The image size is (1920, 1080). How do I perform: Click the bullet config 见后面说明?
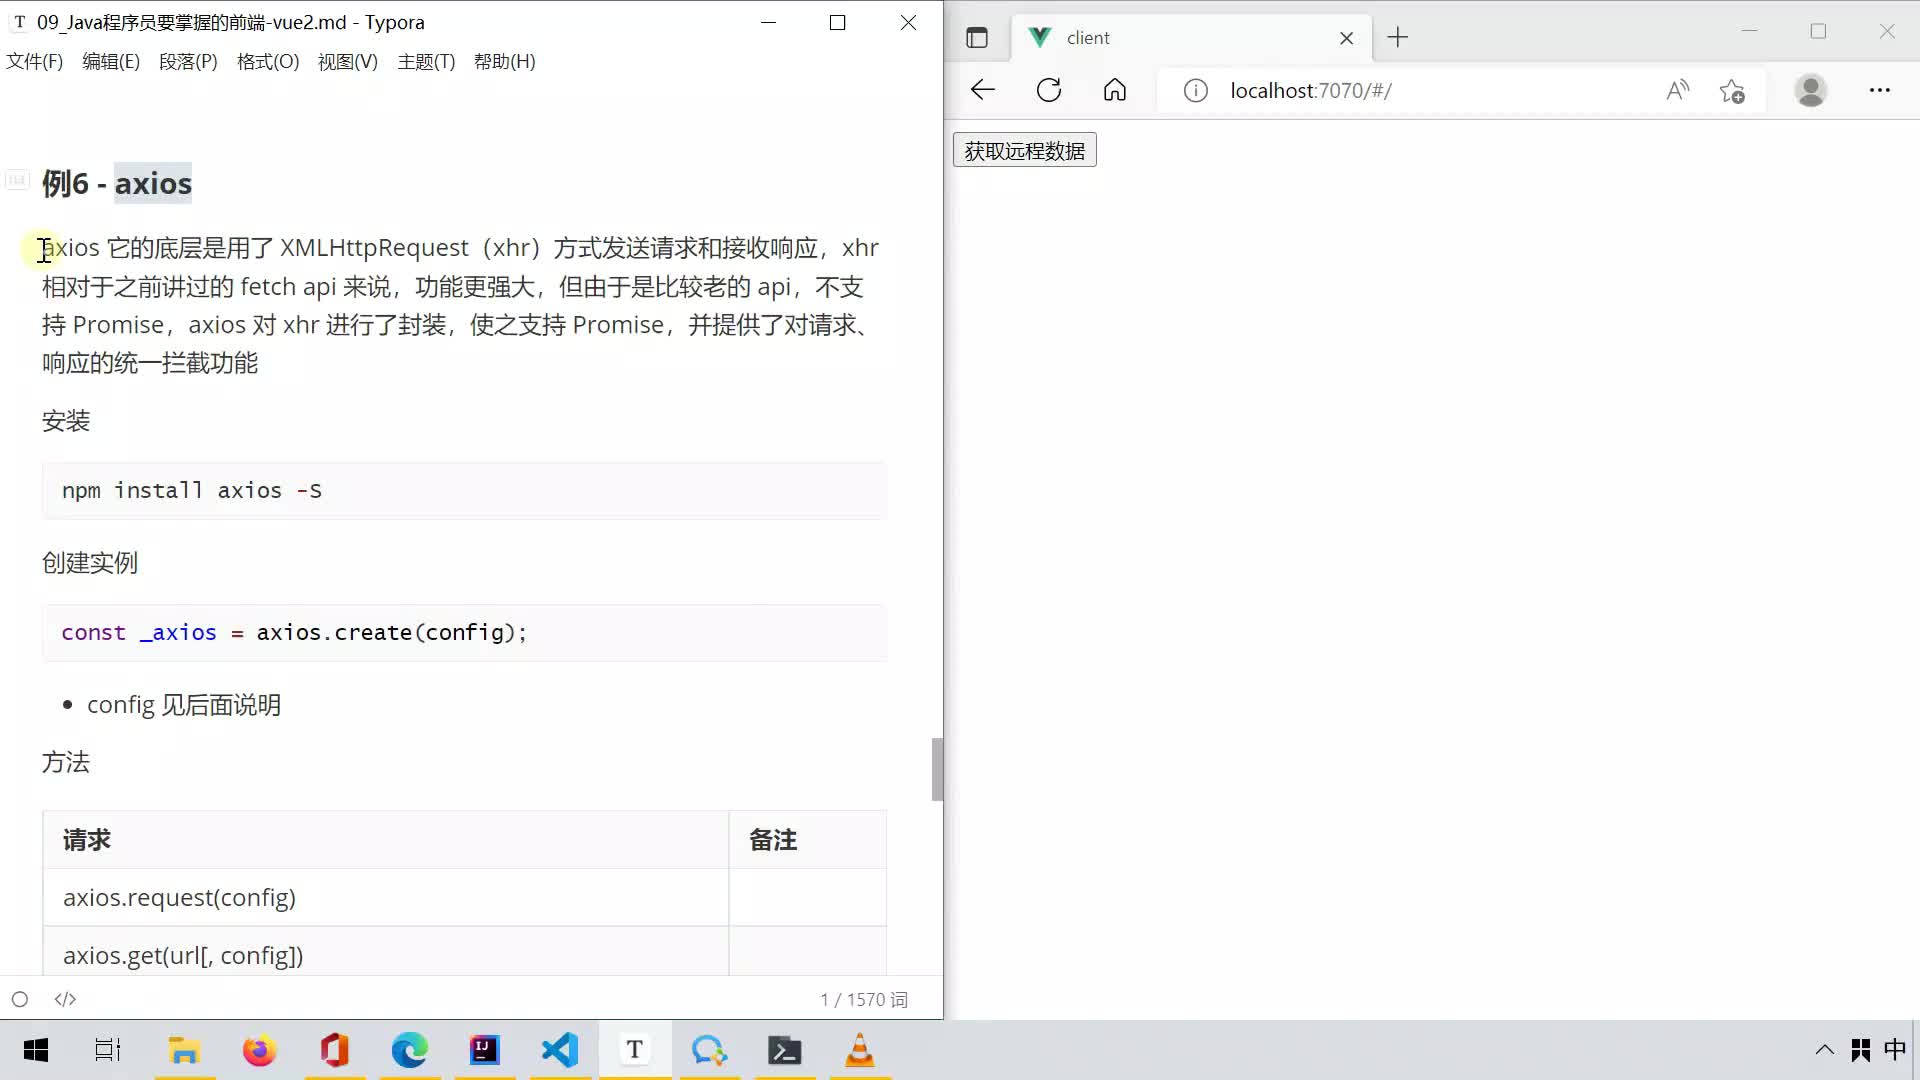[184, 706]
